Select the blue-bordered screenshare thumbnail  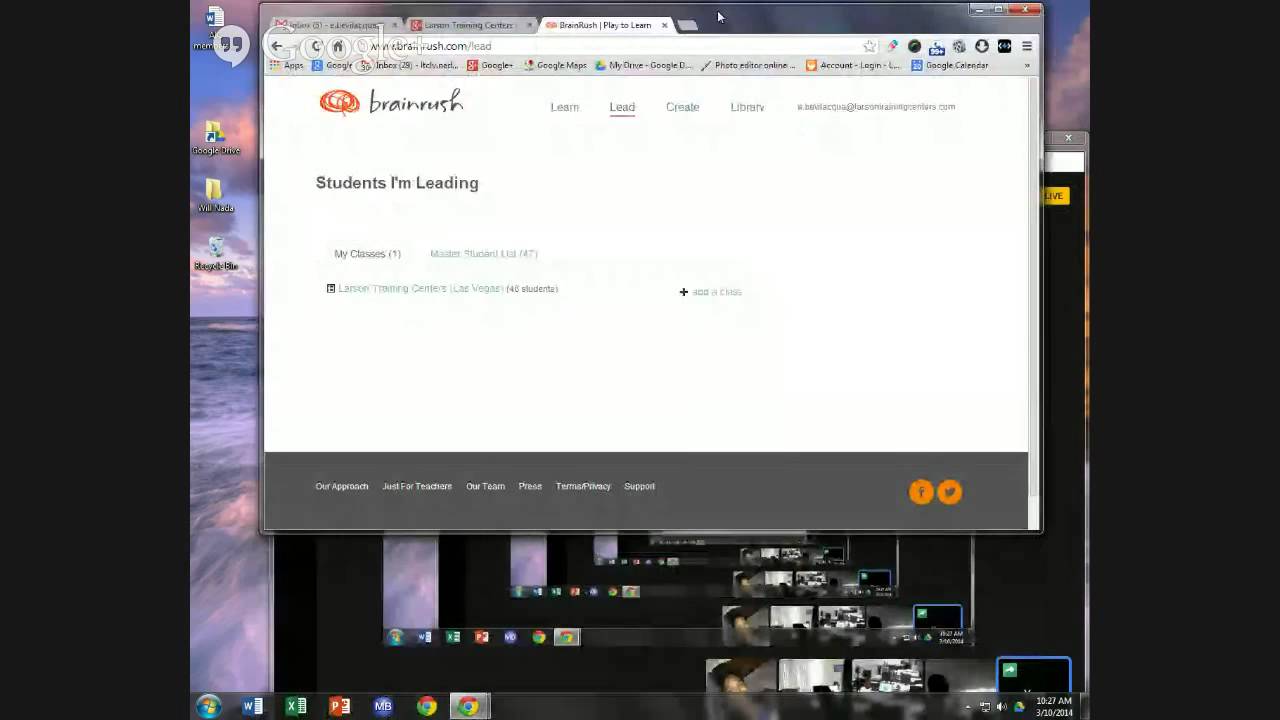tap(1033, 676)
